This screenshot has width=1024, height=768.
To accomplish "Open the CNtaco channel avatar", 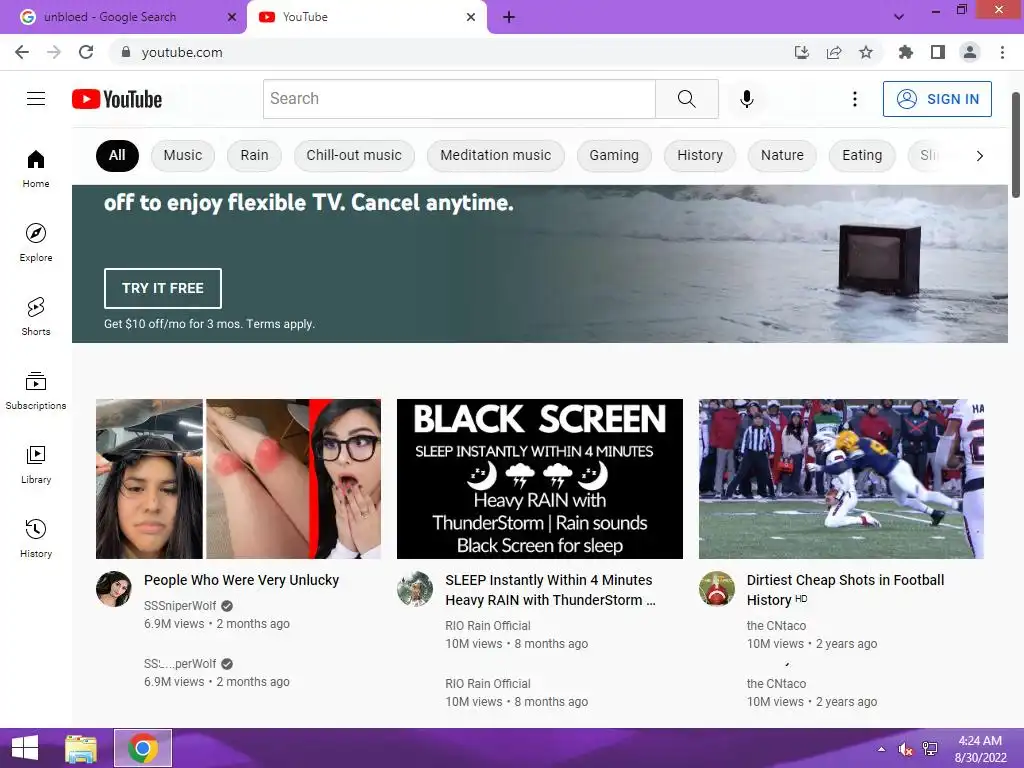I will coord(716,588).
